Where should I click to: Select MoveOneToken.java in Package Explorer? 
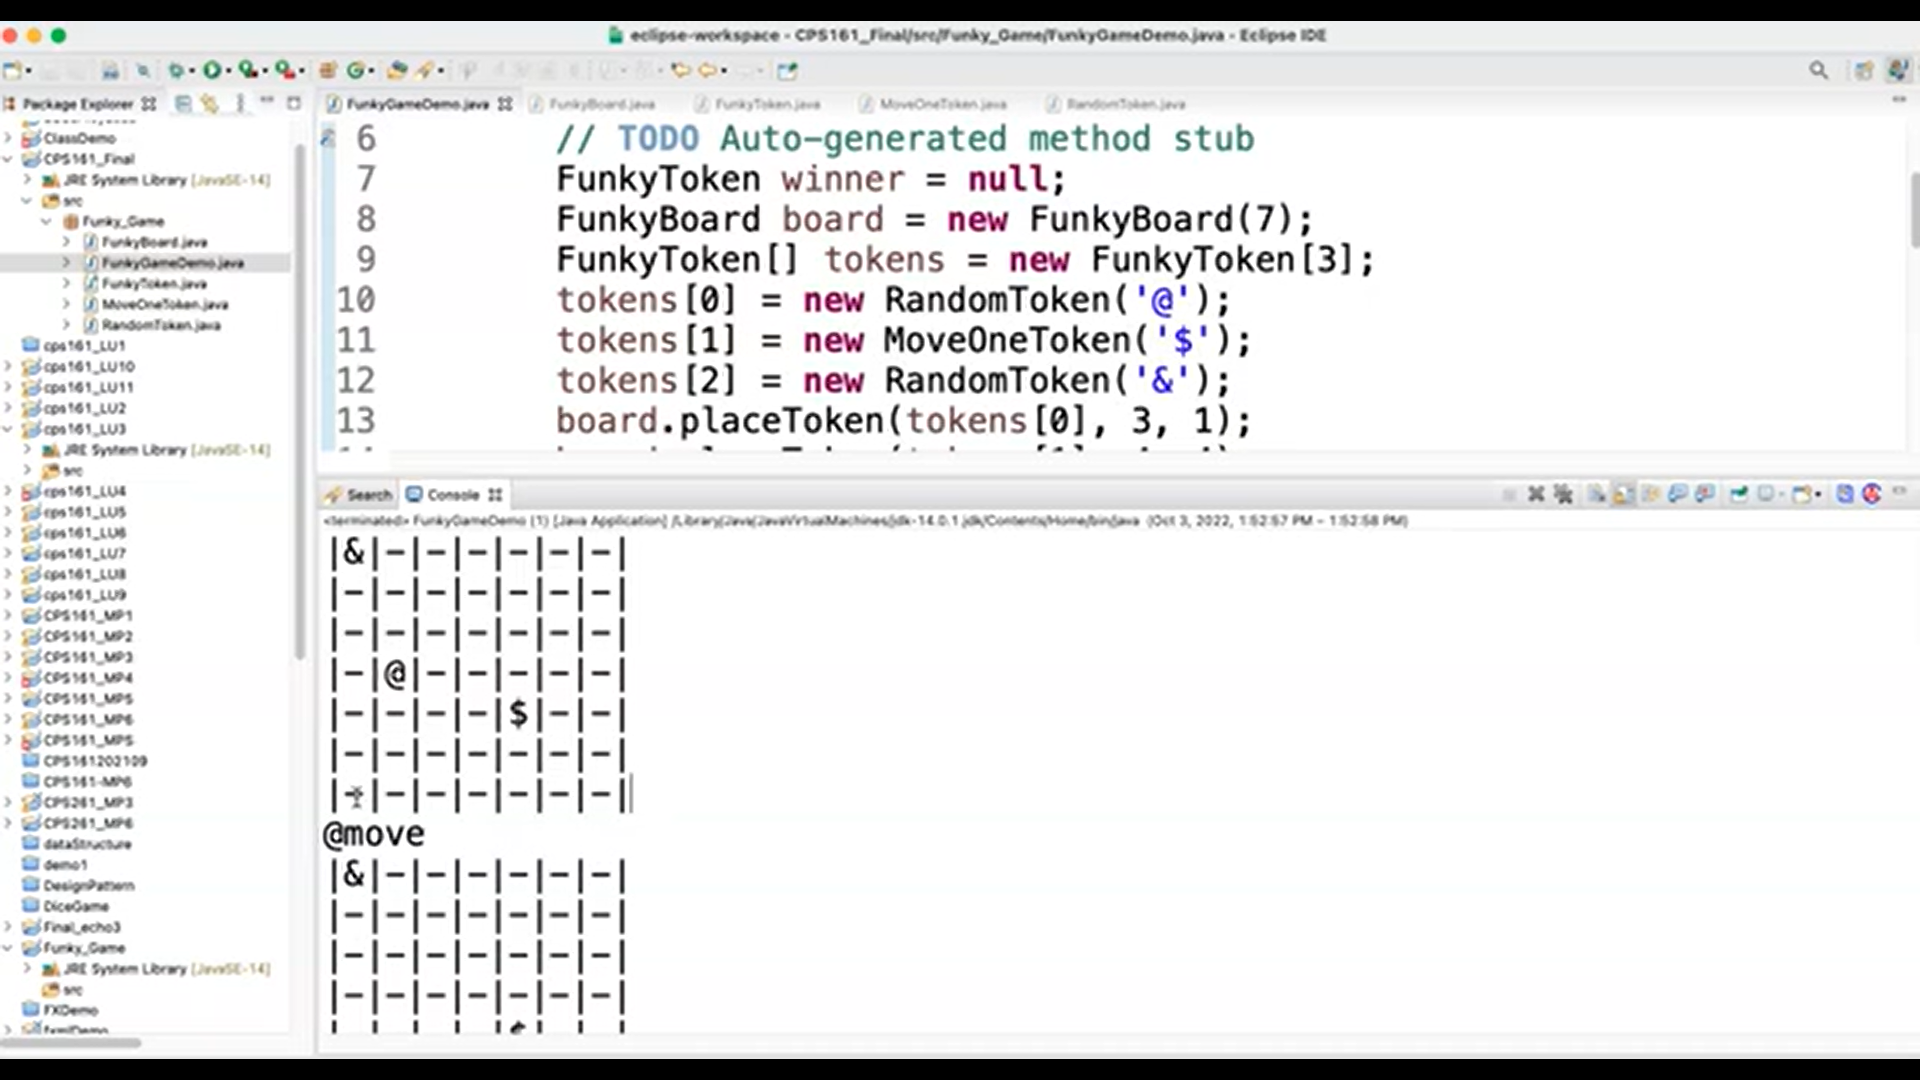point(164,304)
